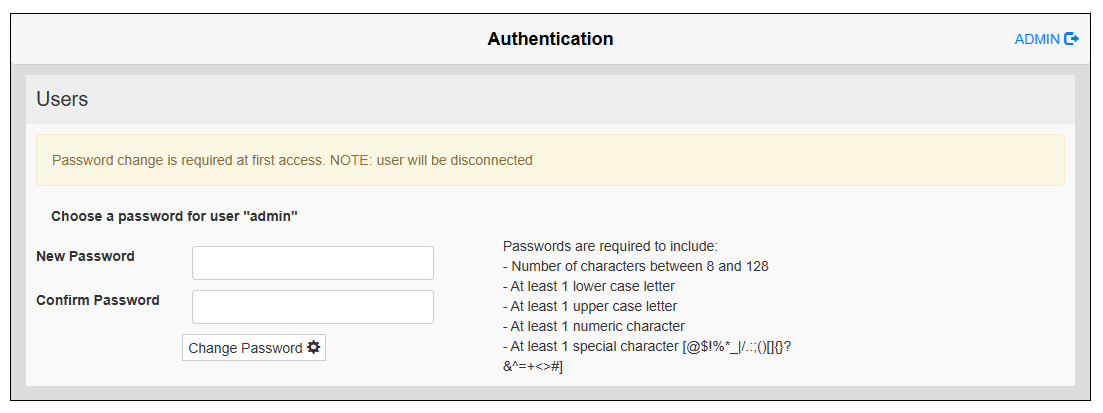Focus the New Password input field
Screen dimensions: 1103x413
(x=312, y=263)
